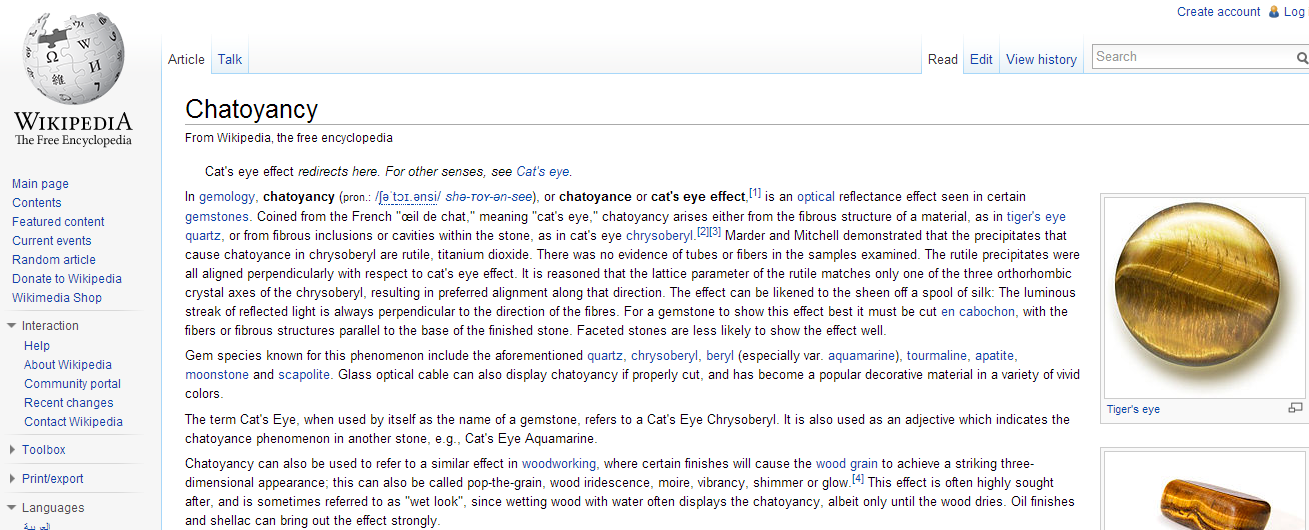Screen dimensions: 1309x530
Task: Go to Main page in sidebar
Action: pos(40,184)
